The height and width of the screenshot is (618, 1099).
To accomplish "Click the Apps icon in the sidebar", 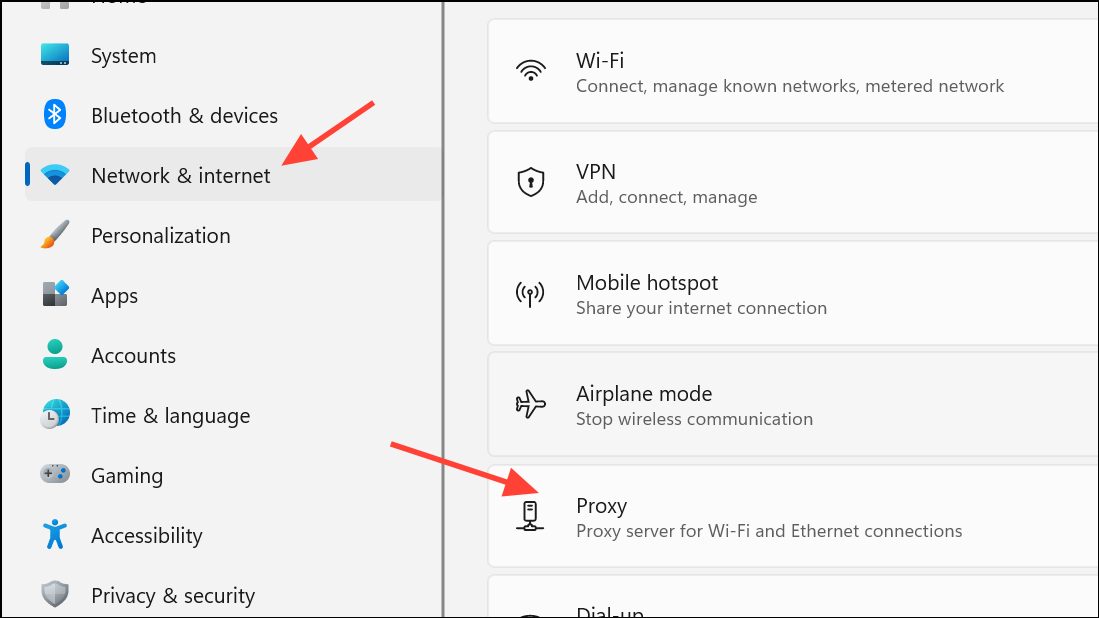I will (53, 295).
